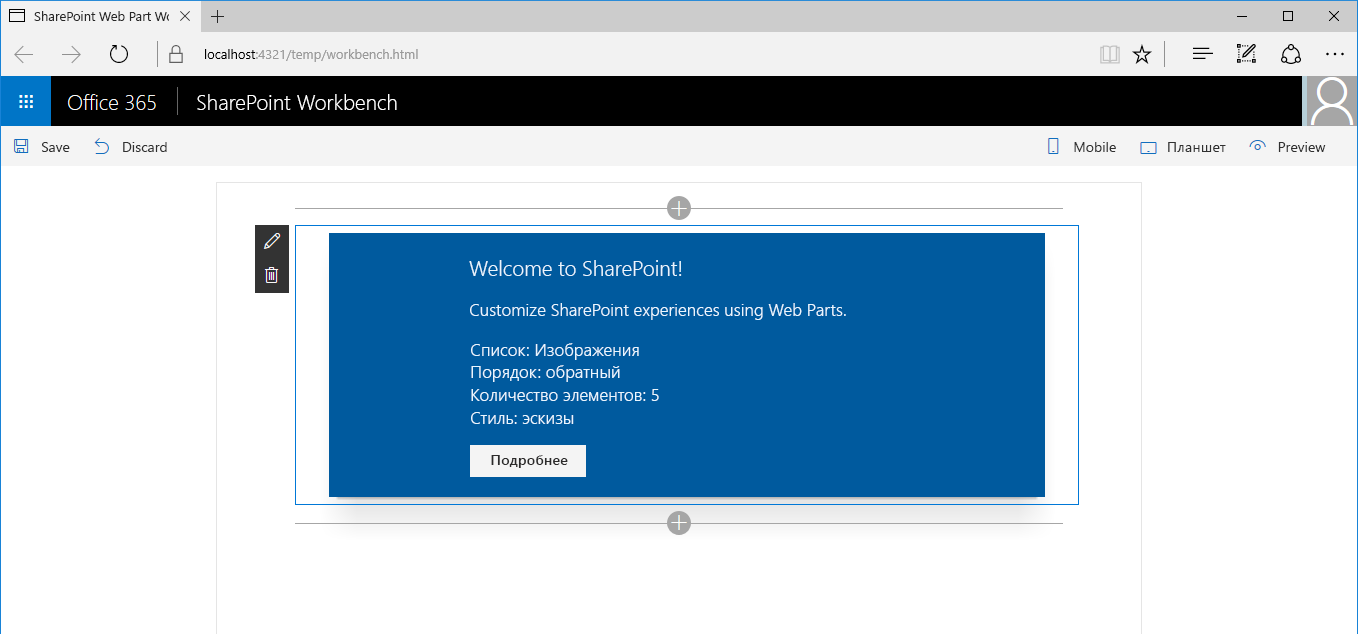The image size is (1358, 634).
Task: Open the Office 365 app launcher grid
Action: point(26,102)
